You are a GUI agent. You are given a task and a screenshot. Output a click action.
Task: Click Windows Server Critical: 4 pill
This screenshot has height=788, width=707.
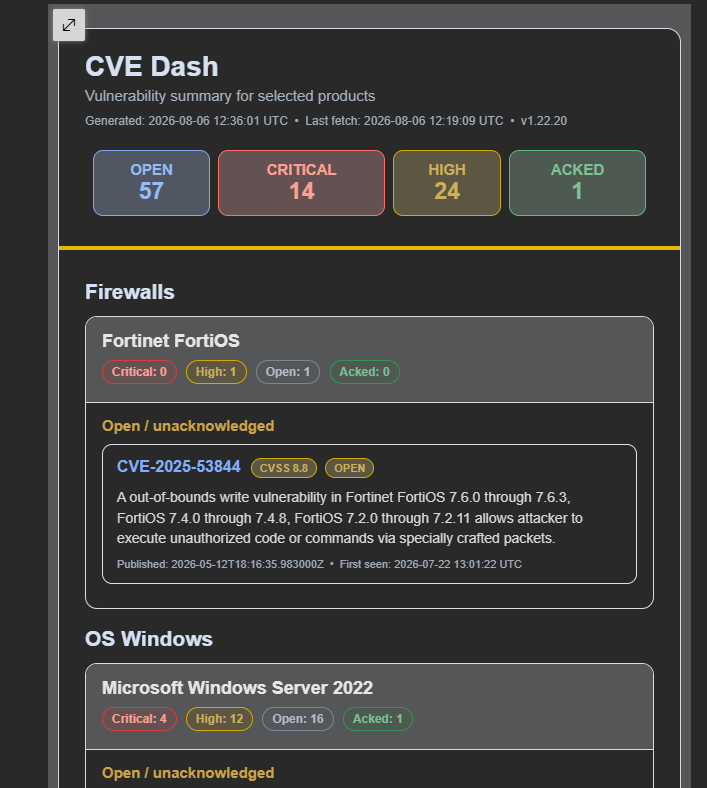(139, 719)
